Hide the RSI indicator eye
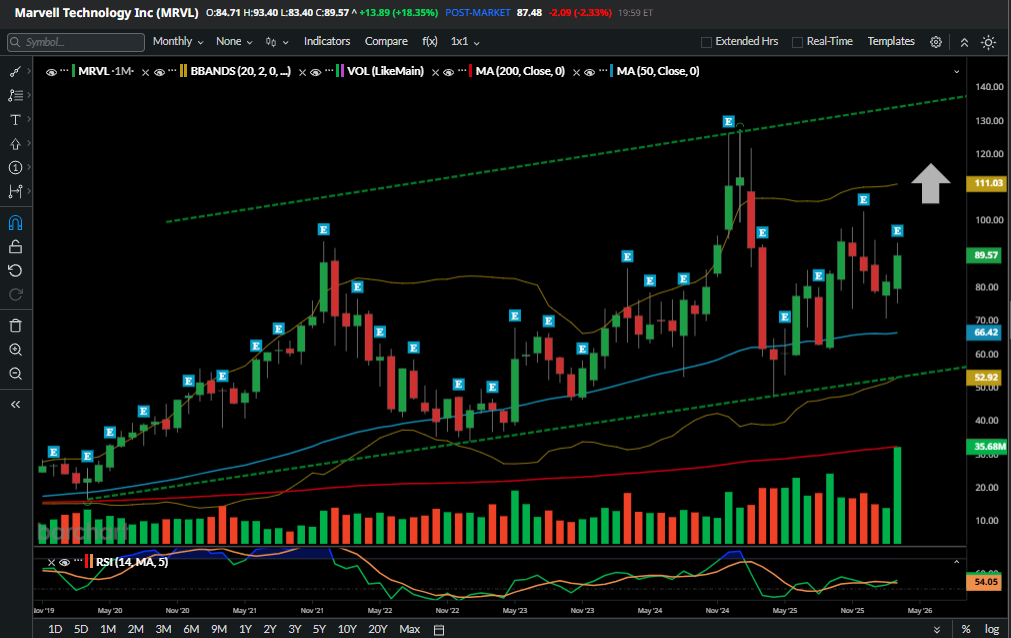Screen dimensions: 1011x638 click(64, 563)
